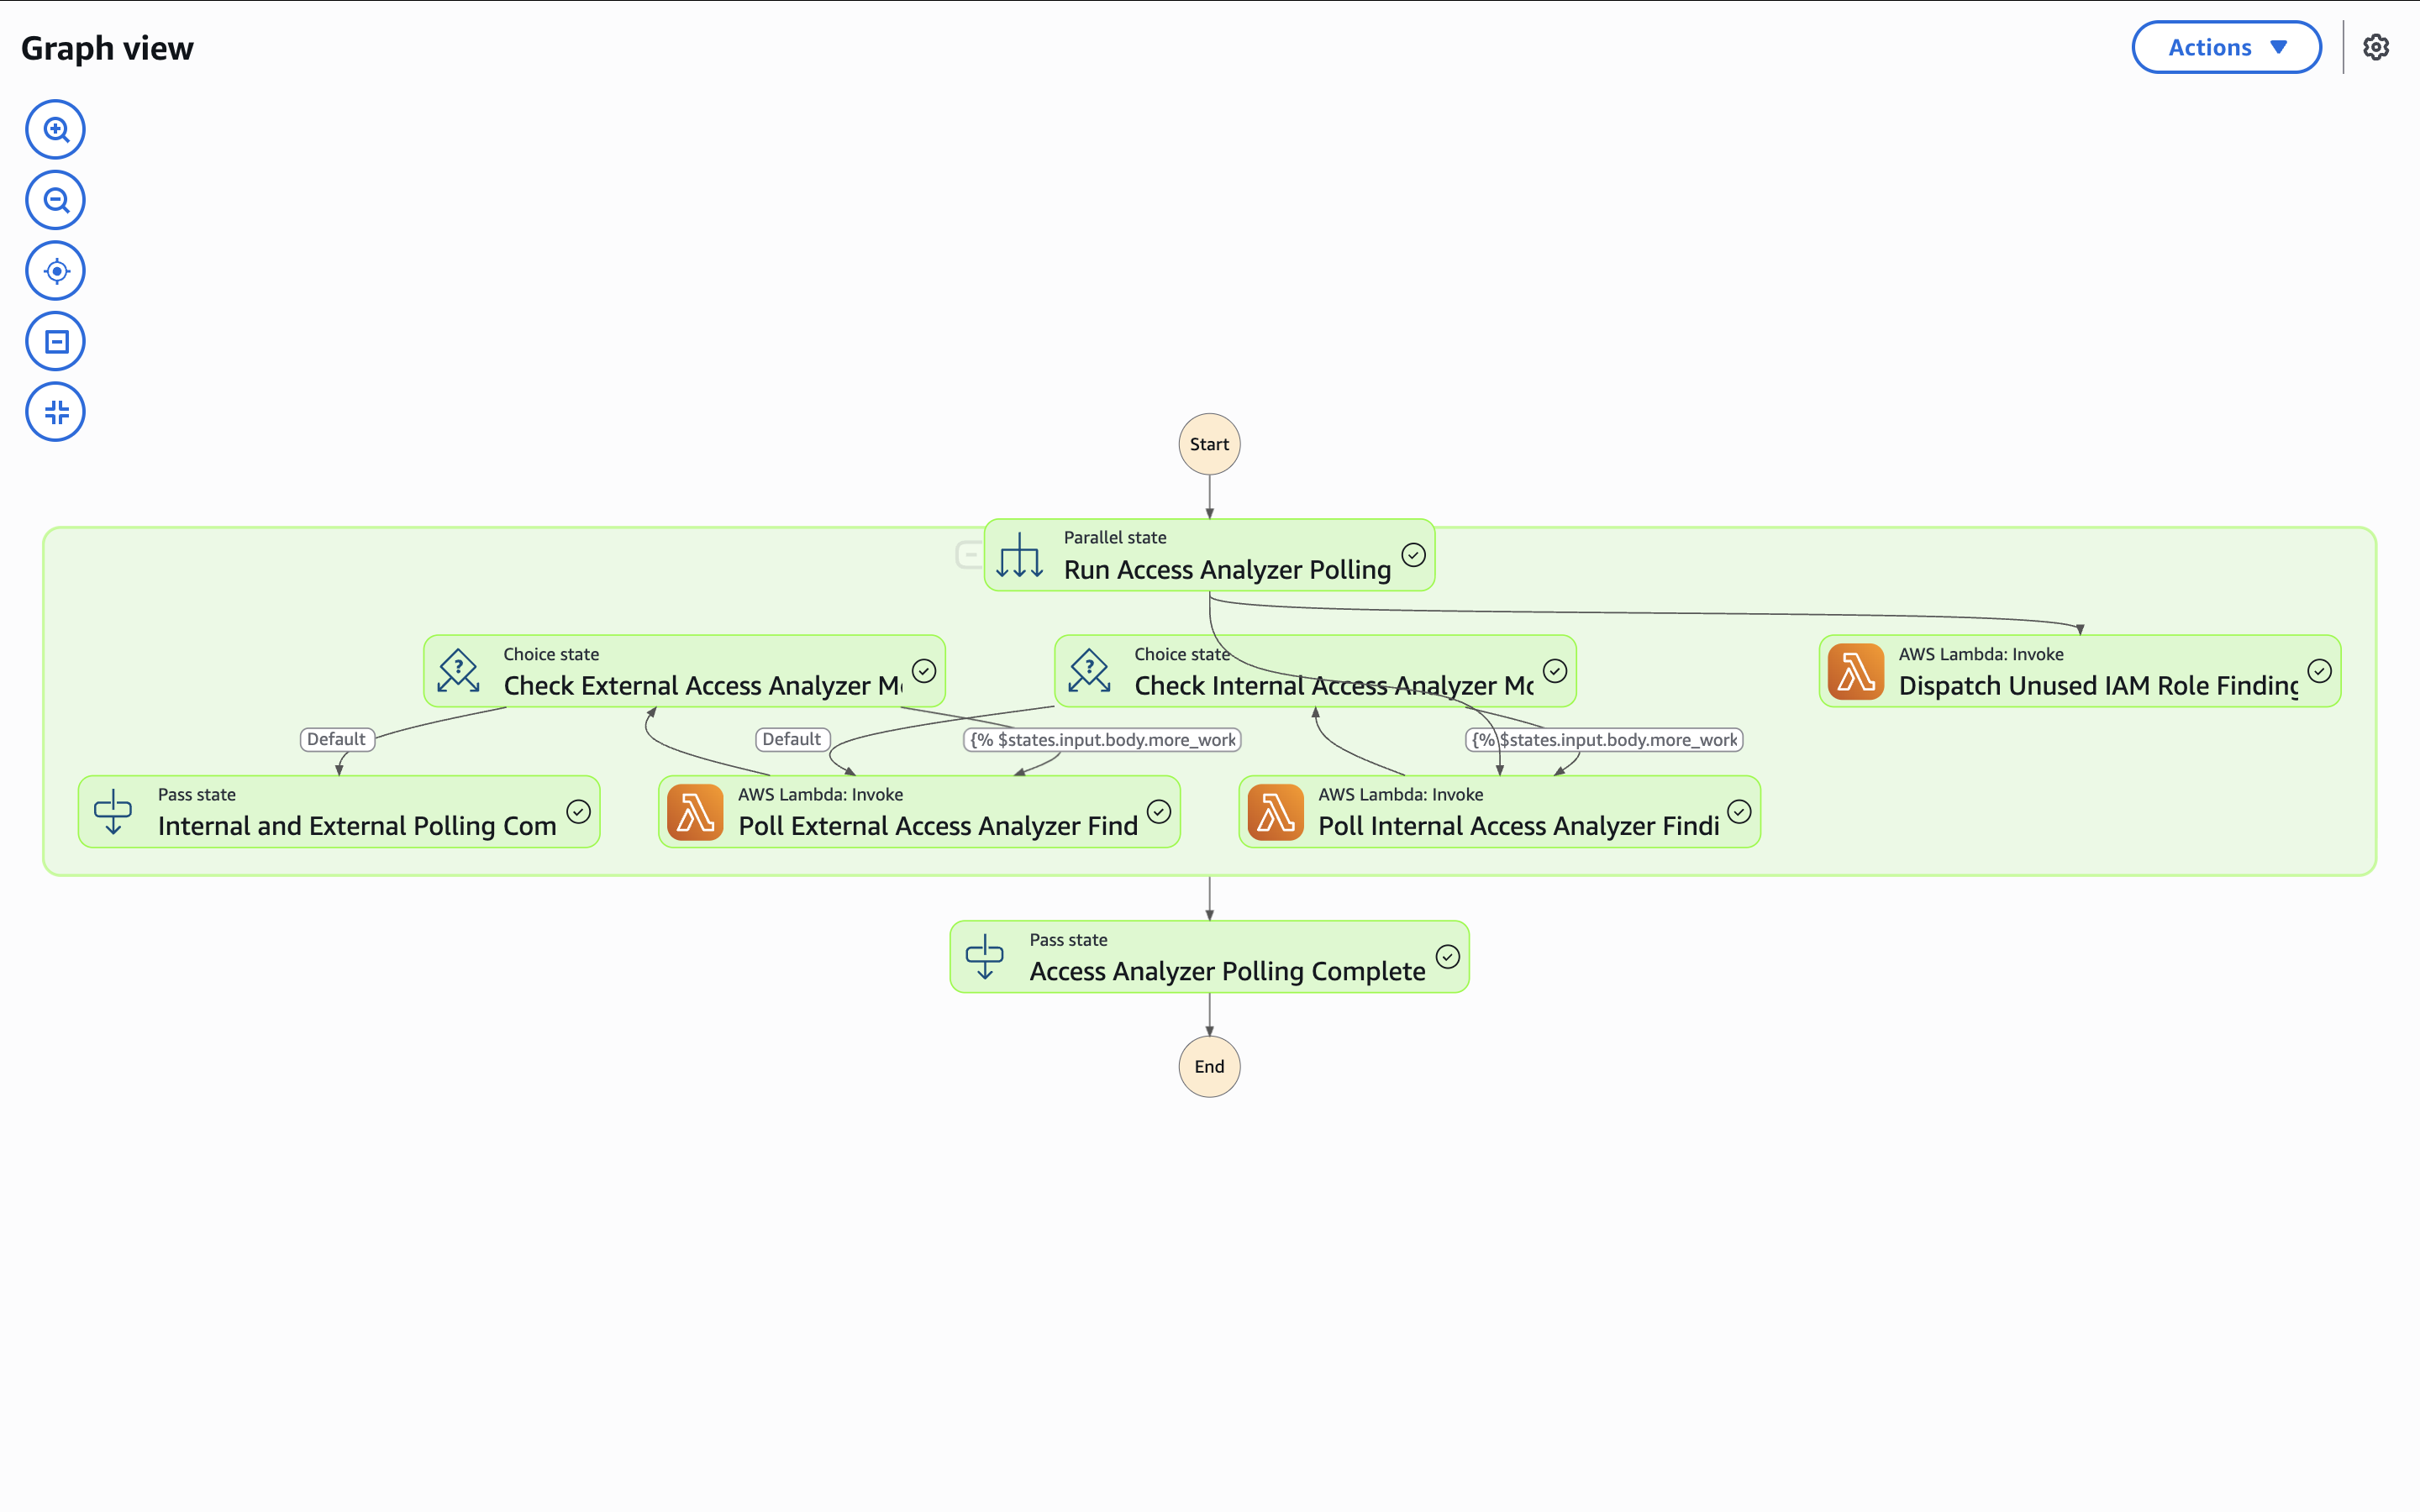Open graph settings via the gear icon
The image size is (2420, 1512).
(x=2376, y=47)
